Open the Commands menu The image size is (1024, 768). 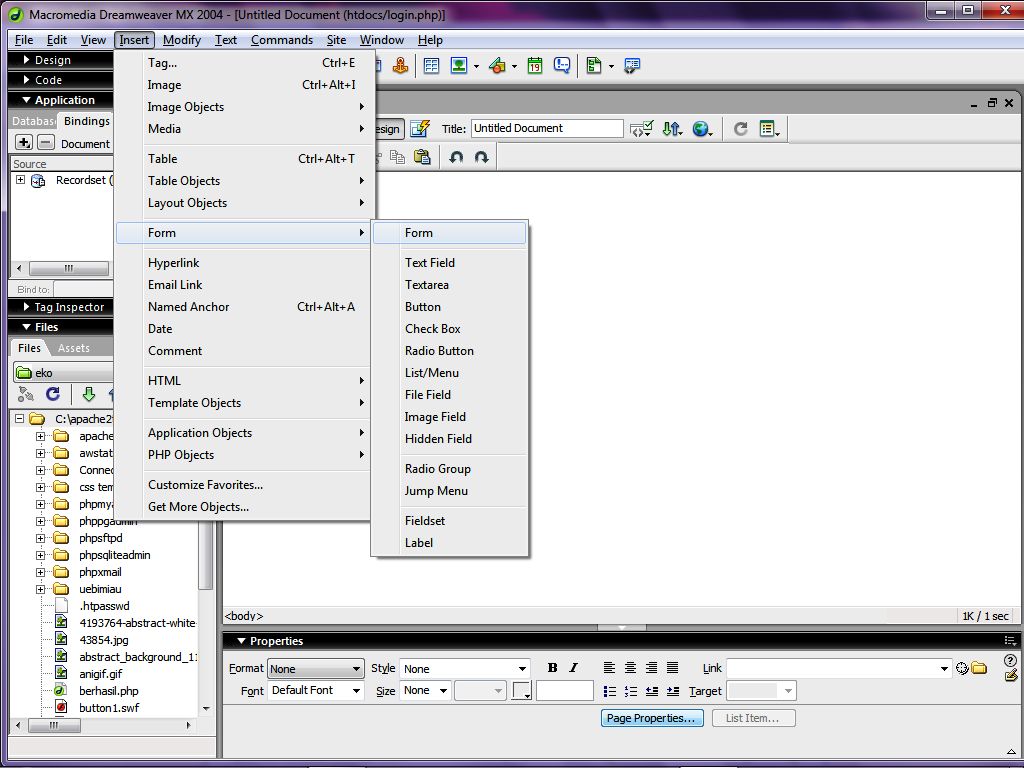(281, 40)
